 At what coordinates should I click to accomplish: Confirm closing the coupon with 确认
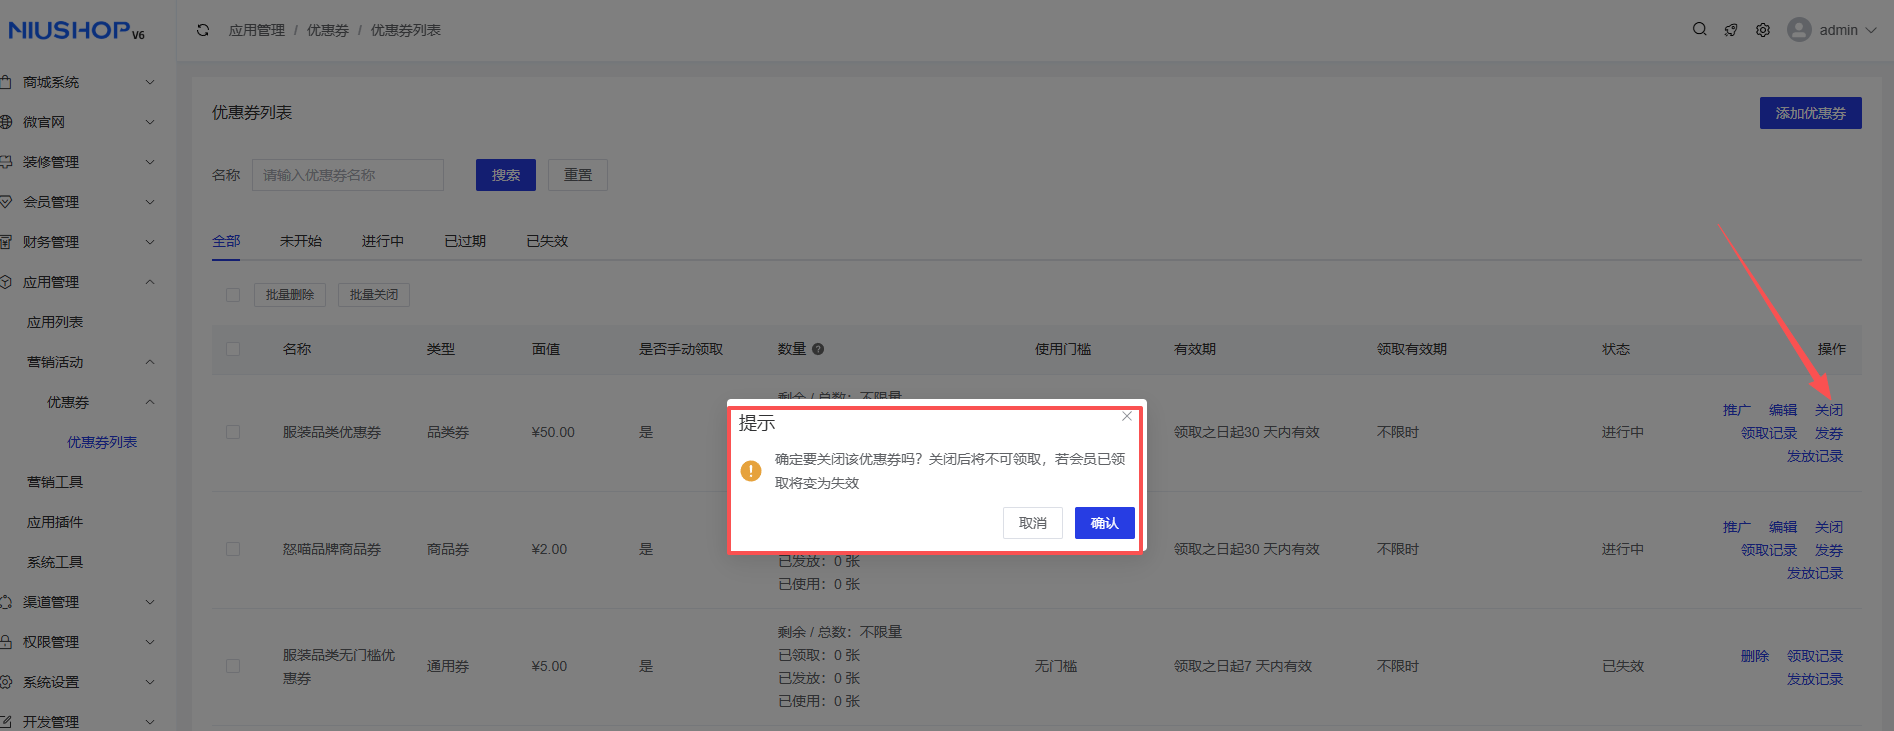tap(1104, 523)
